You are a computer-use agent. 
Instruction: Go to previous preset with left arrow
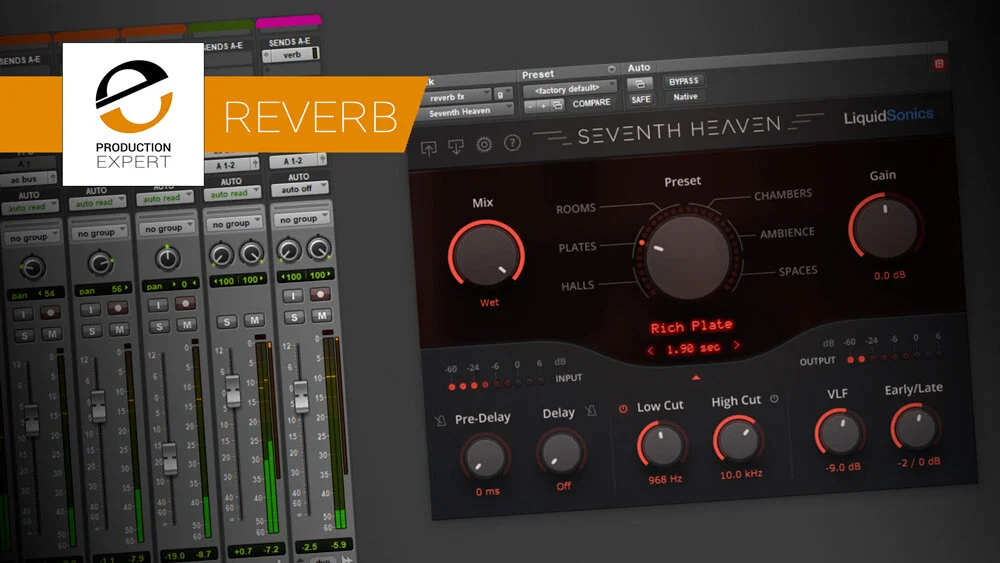[651, 350]
